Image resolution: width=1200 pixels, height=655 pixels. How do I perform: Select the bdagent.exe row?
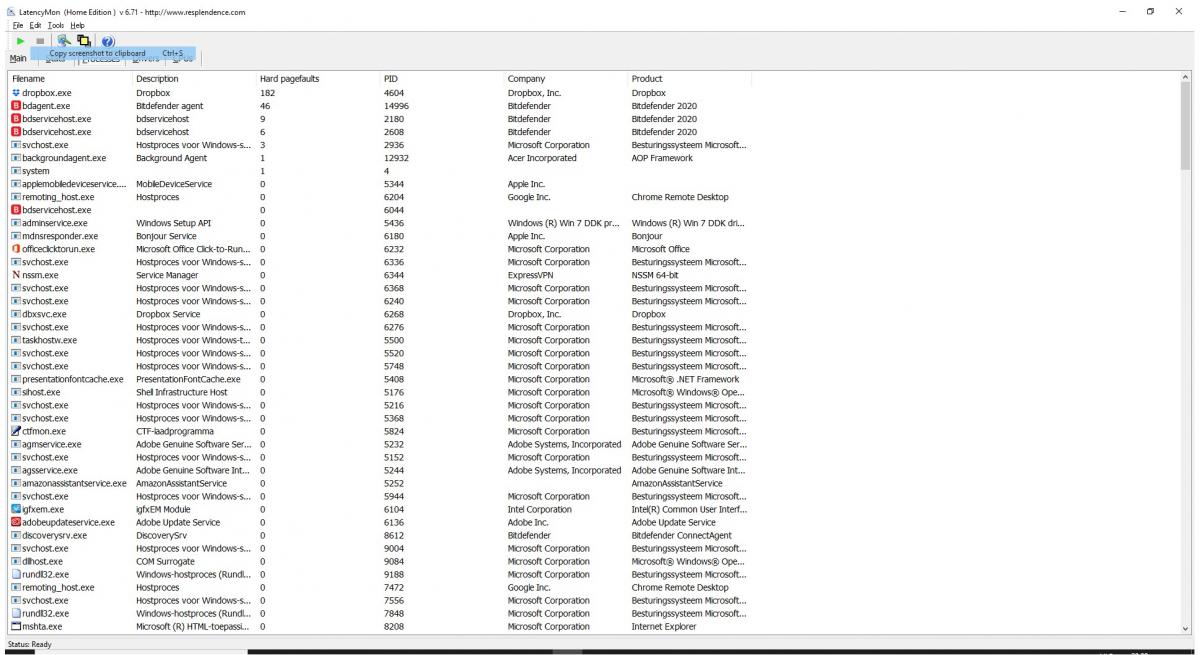pos(379,106)
